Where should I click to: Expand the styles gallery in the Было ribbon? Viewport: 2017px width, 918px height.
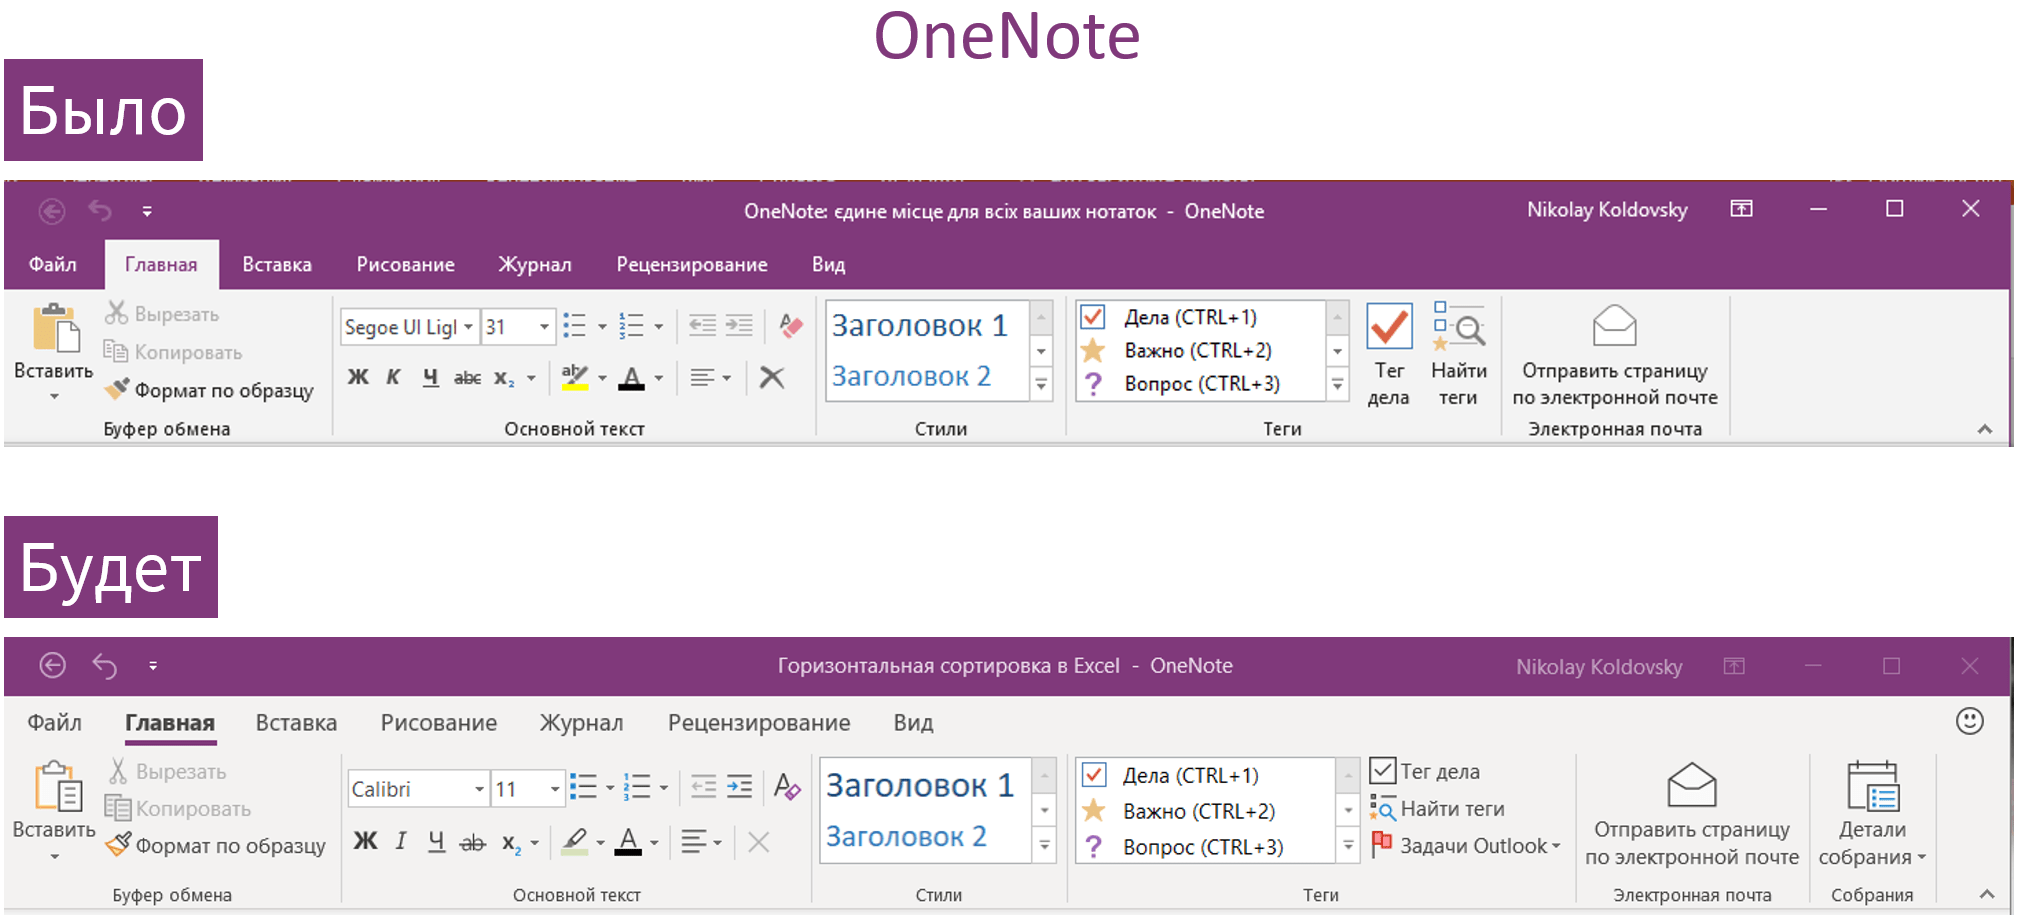tap(1041, 384)
